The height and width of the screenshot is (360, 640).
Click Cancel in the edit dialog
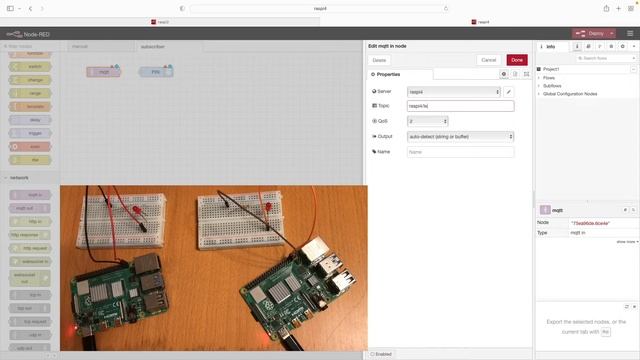point(488,60)
